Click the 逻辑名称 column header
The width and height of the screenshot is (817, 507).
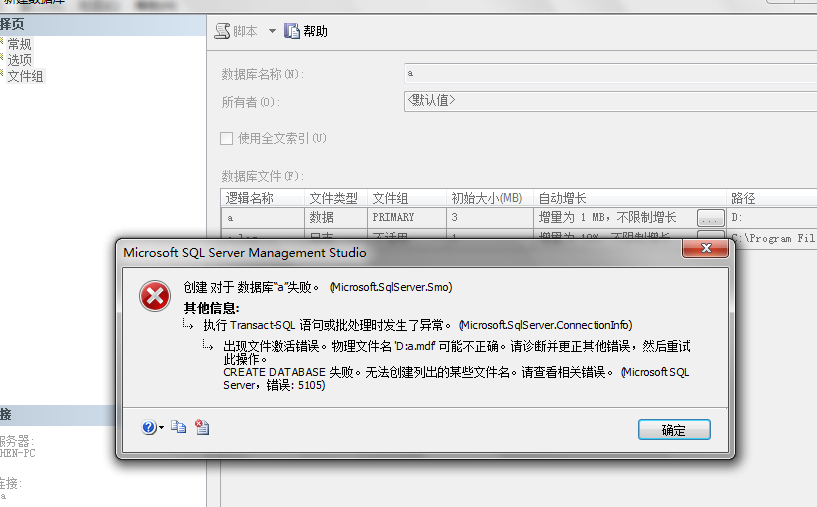coord(263,198)
